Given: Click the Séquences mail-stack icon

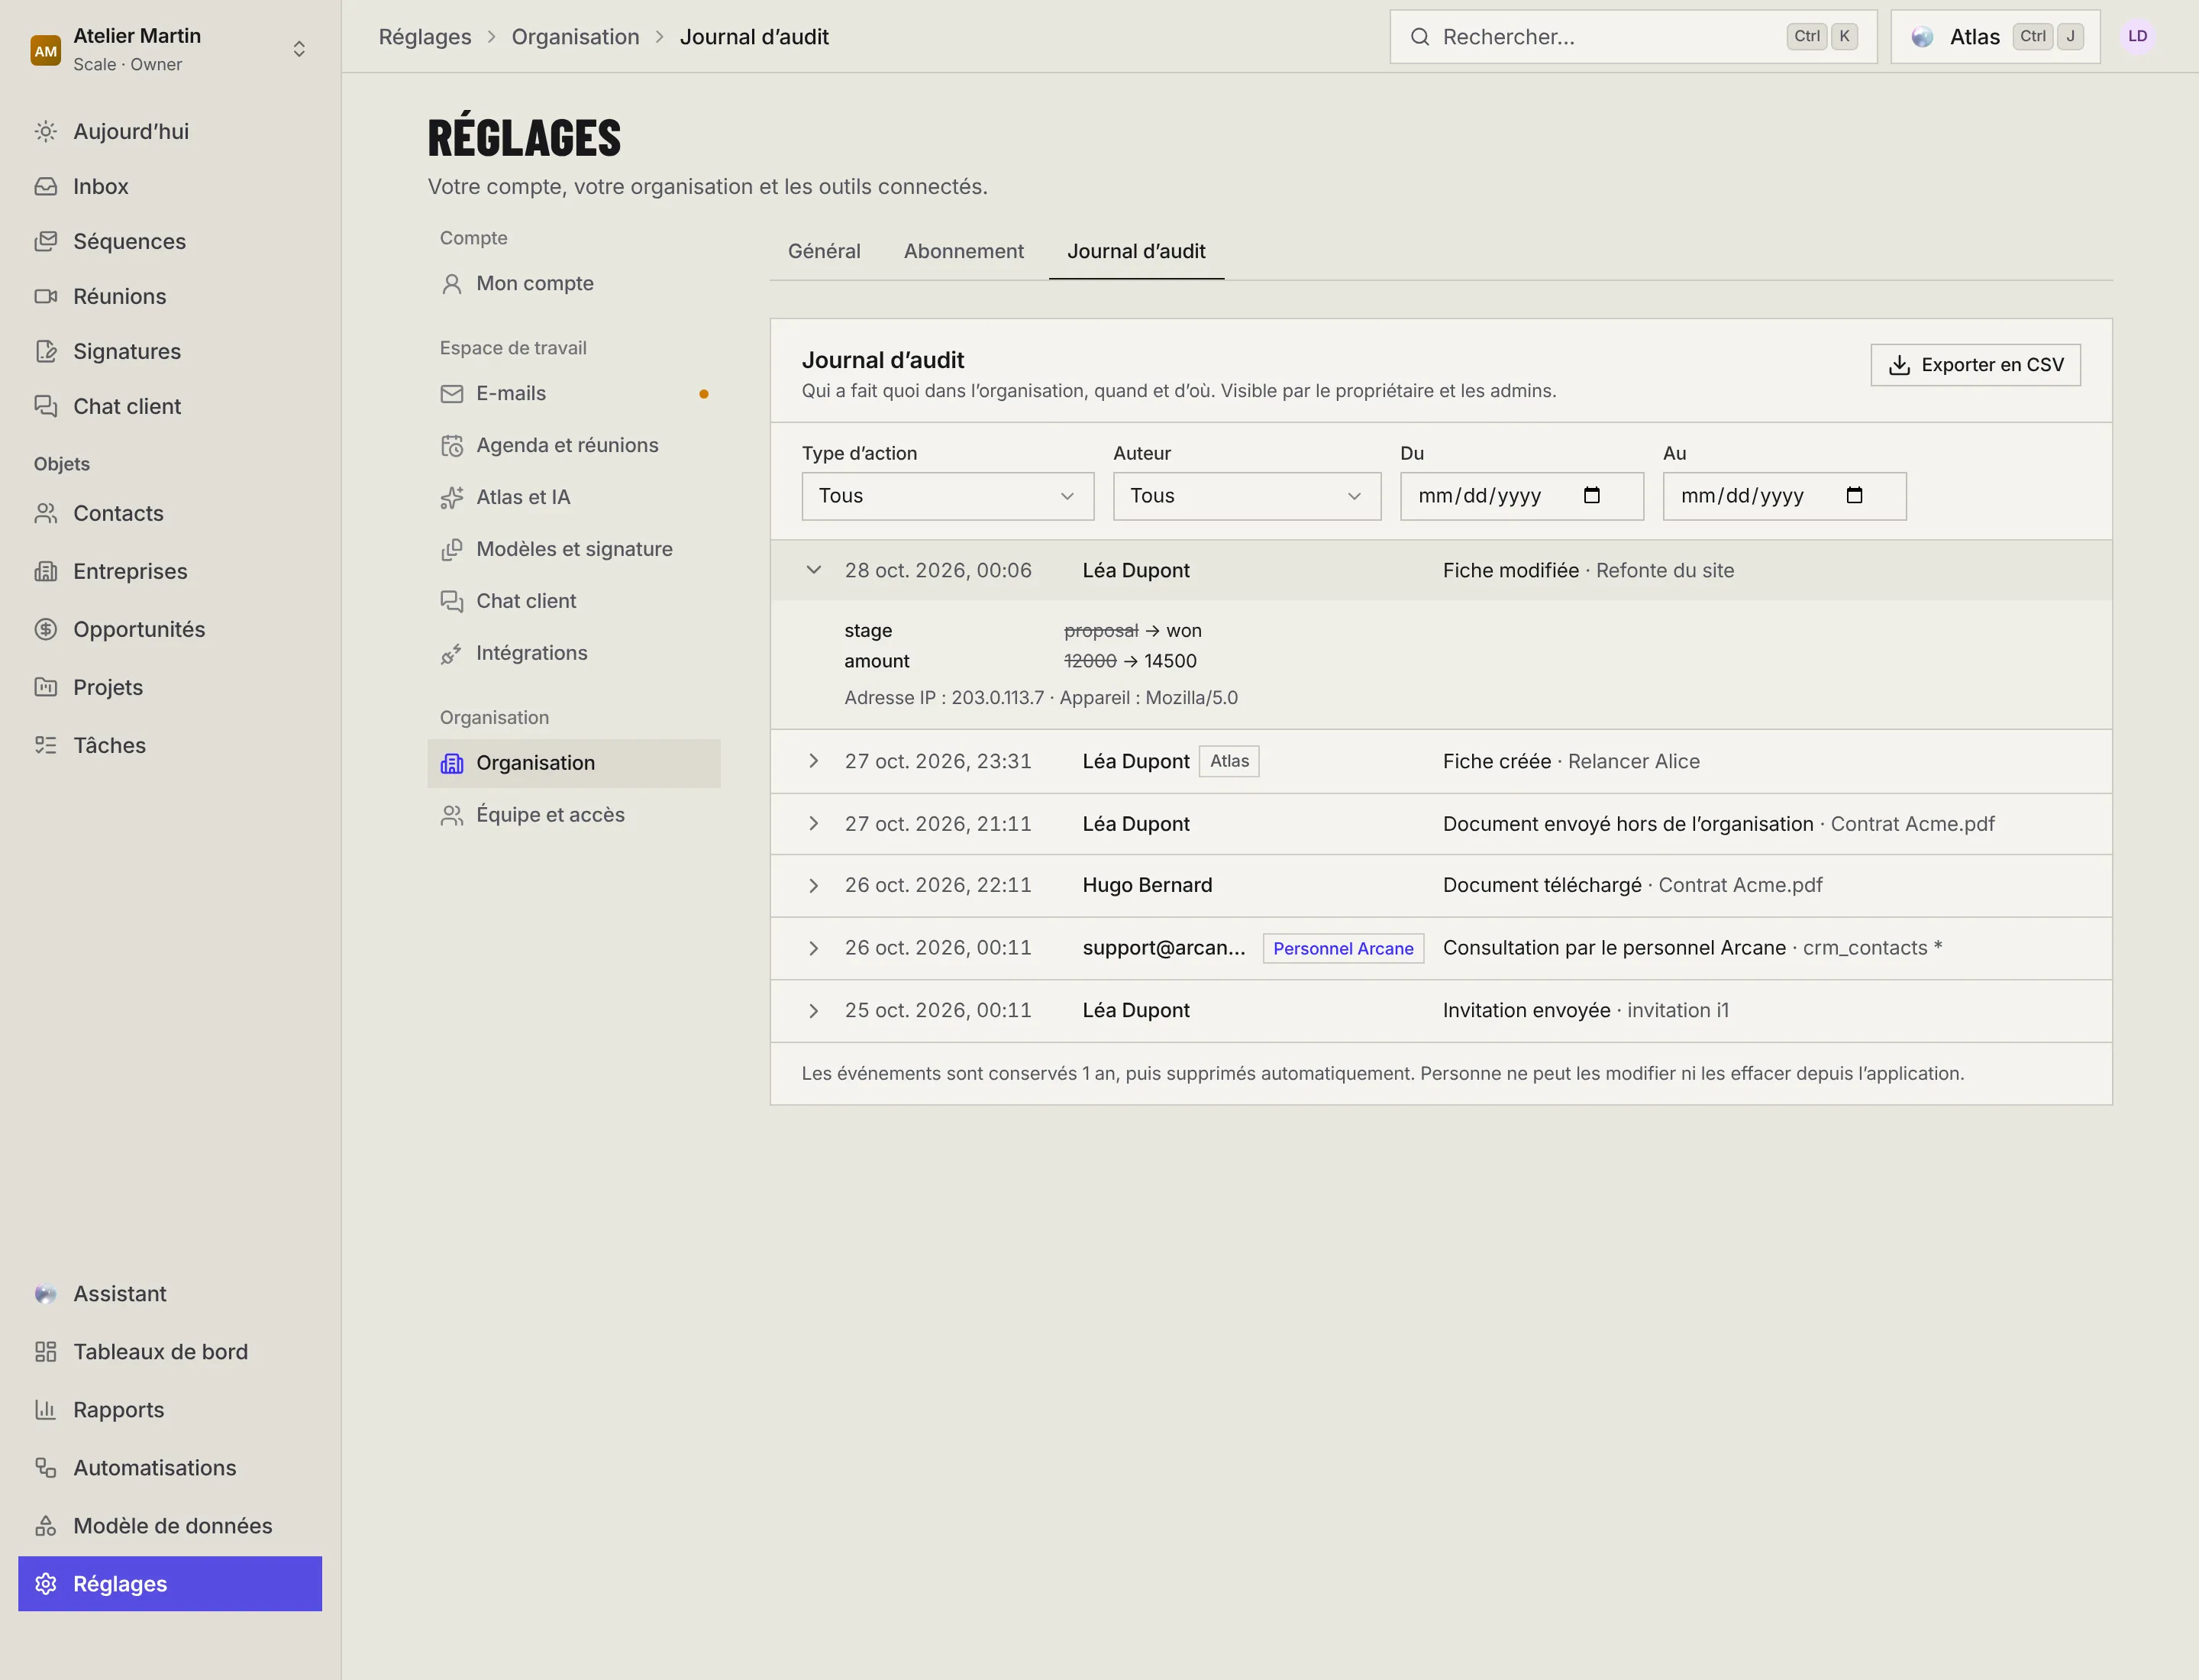Looking at the screenshot, I should click(46, 241).
